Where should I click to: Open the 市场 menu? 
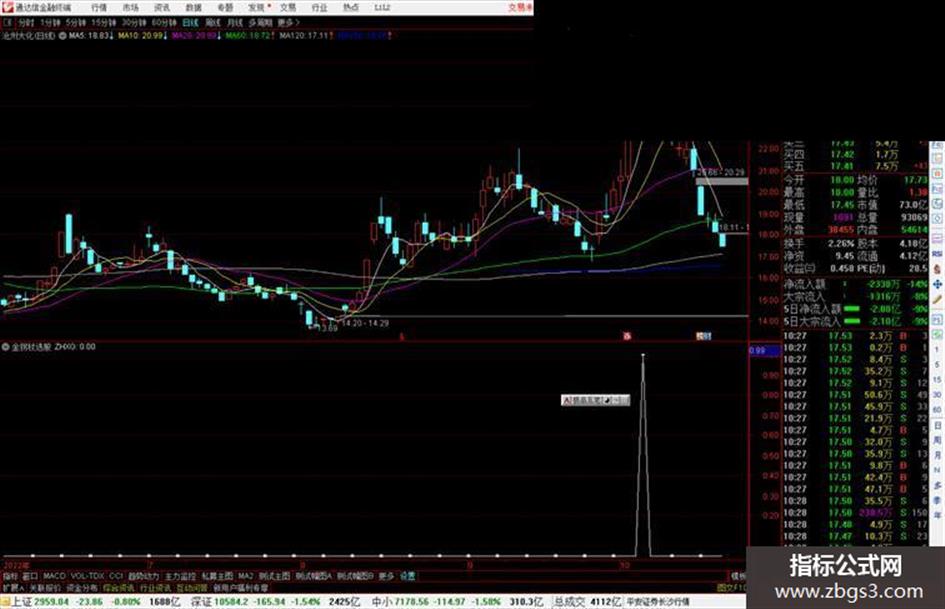tap(130, 7)
